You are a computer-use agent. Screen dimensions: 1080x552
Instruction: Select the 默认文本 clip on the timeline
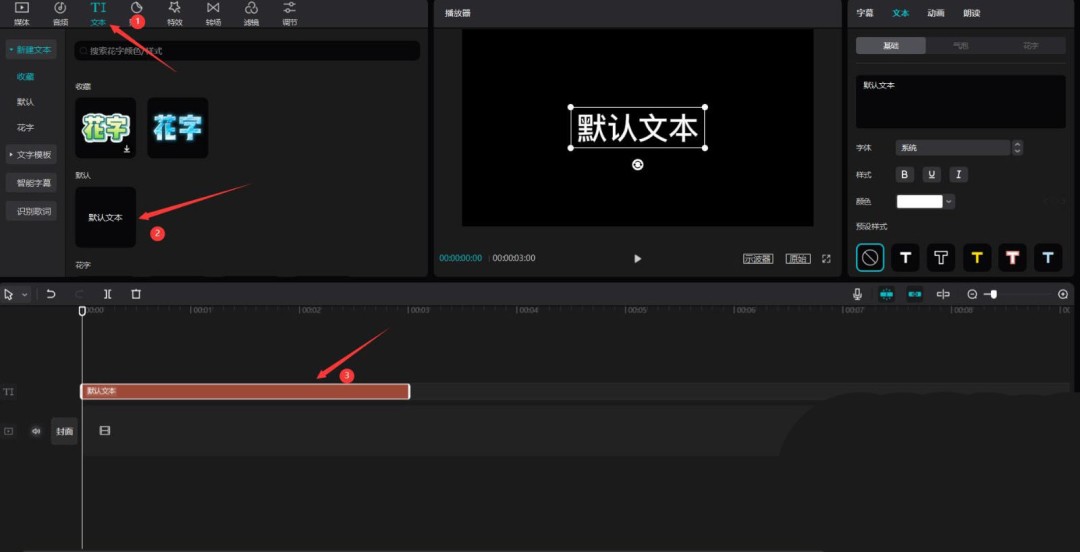tap(245, 391)
